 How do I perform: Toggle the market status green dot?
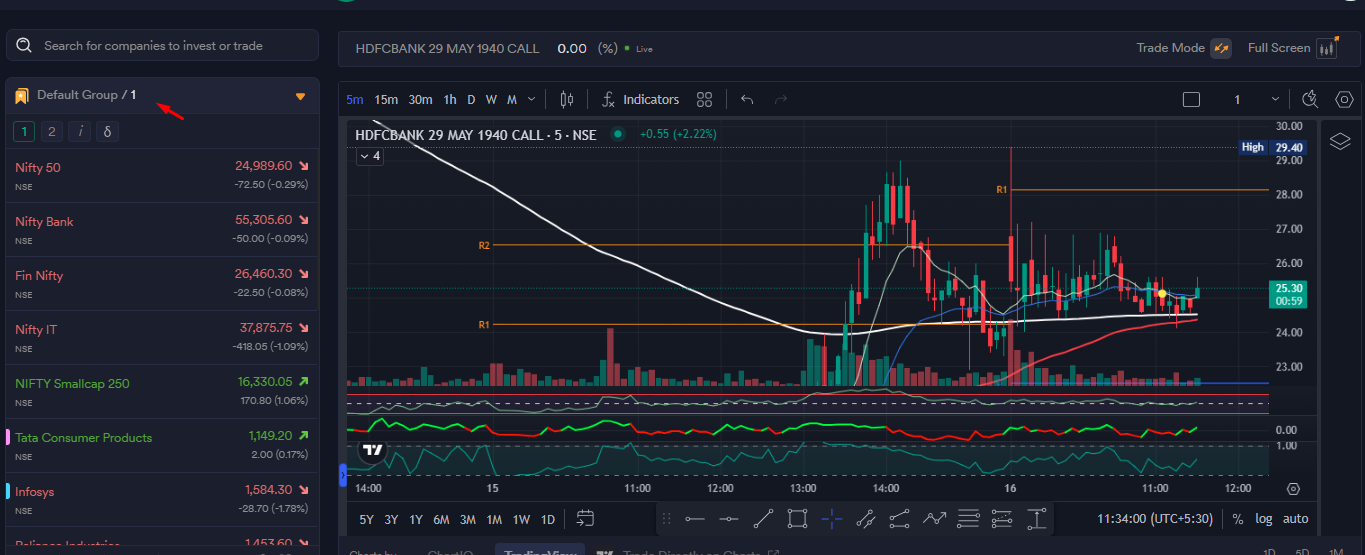(x=617, y=134)
